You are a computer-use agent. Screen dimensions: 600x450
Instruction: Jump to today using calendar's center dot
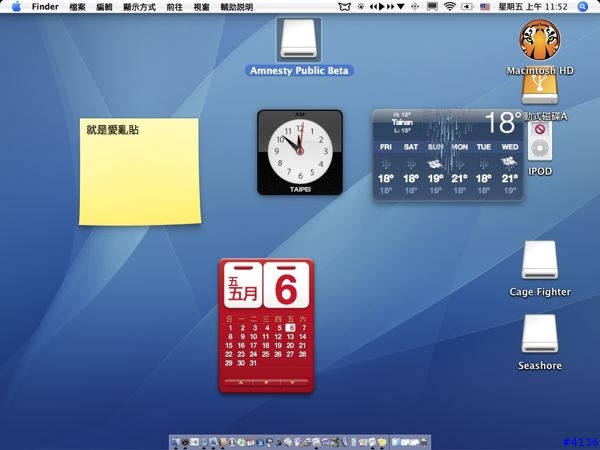point(266,382)
